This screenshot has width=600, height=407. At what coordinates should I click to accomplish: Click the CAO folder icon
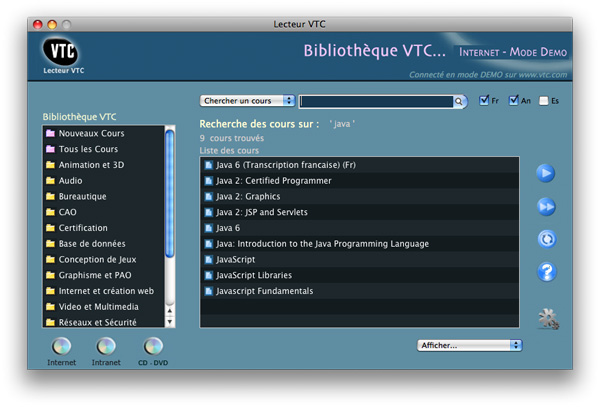click(x=50, y=212)
